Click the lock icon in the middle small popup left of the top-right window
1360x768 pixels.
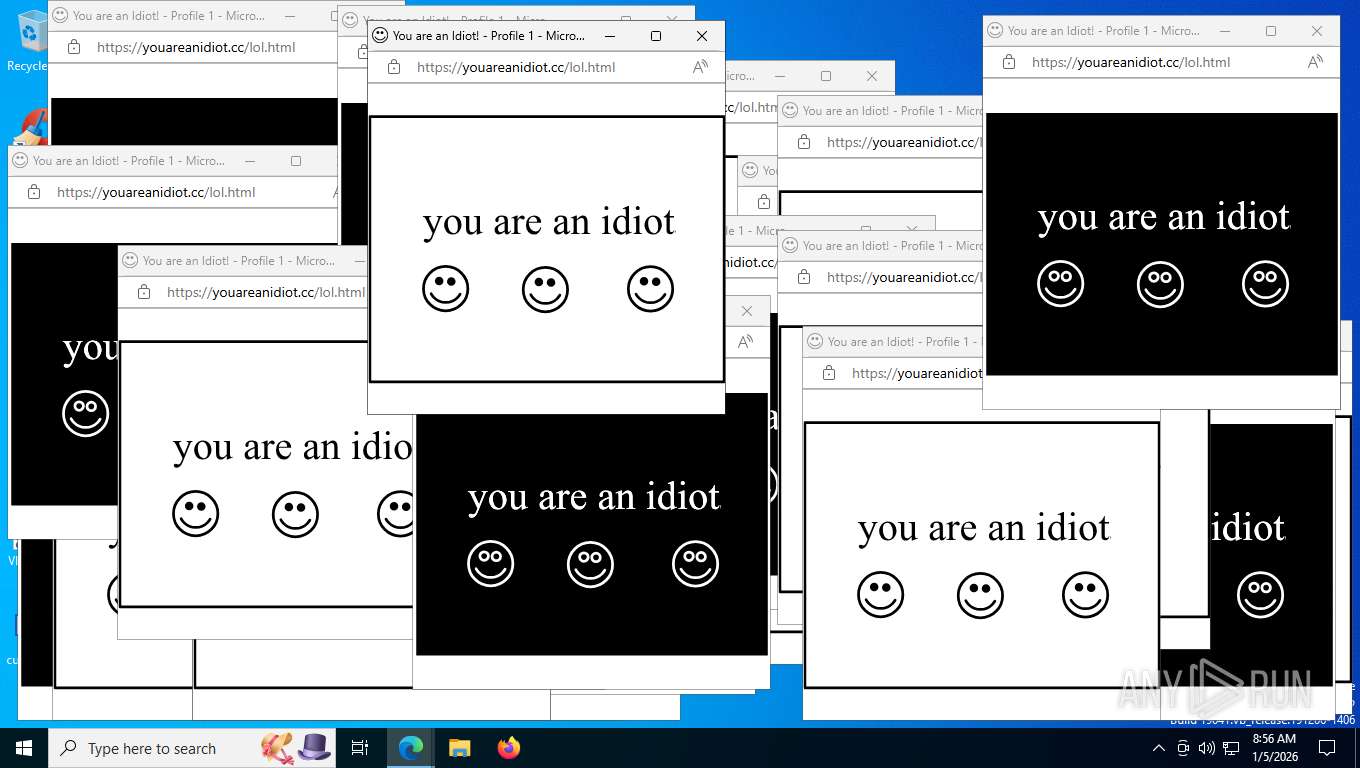click(x=804, y=277)
